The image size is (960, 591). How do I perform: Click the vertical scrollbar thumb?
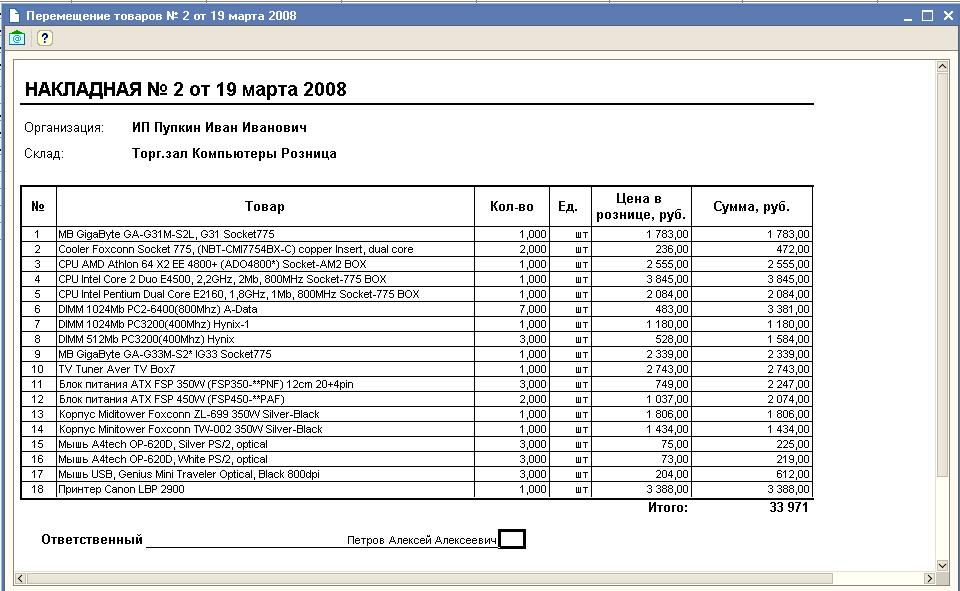click(942, 274)
